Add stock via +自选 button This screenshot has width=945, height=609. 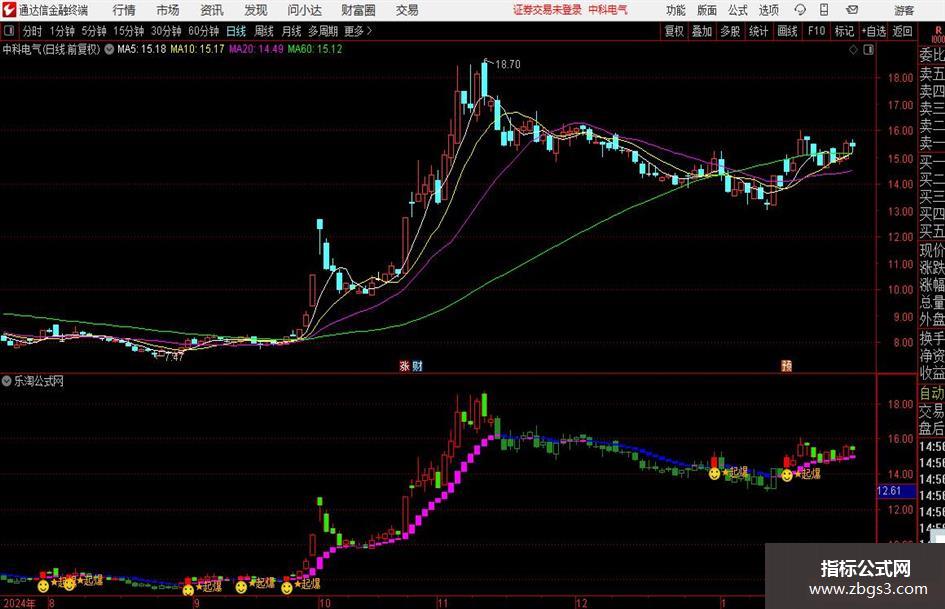click(x=874, y=31)
